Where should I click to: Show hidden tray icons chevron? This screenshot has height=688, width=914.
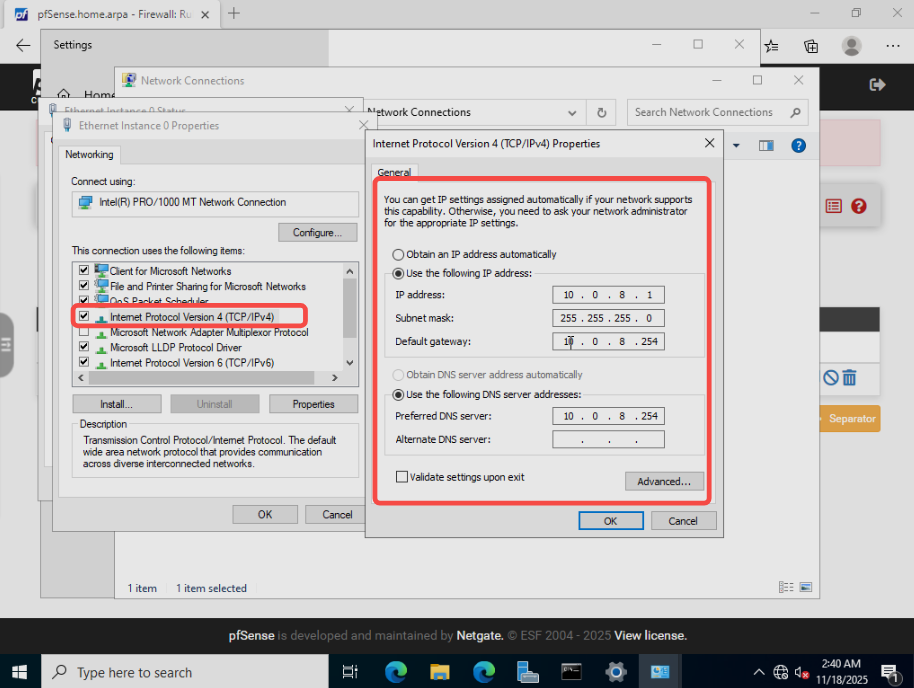click(x=758, y=672)
